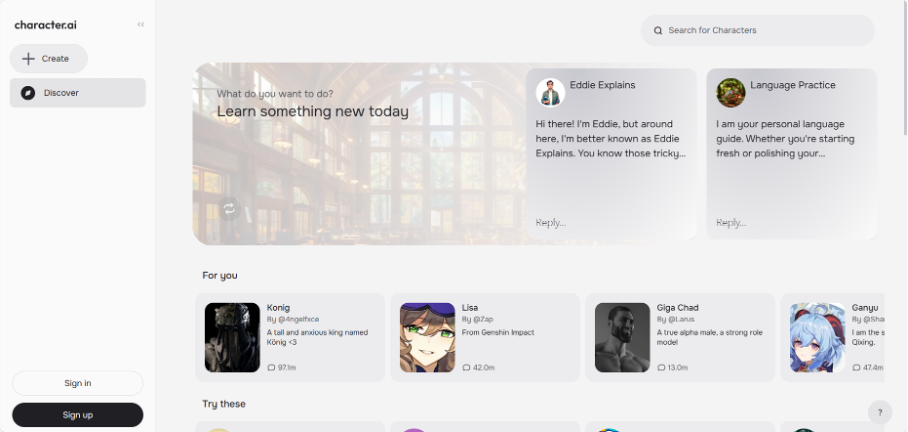Click the character.ai logo

pos(45,25)
